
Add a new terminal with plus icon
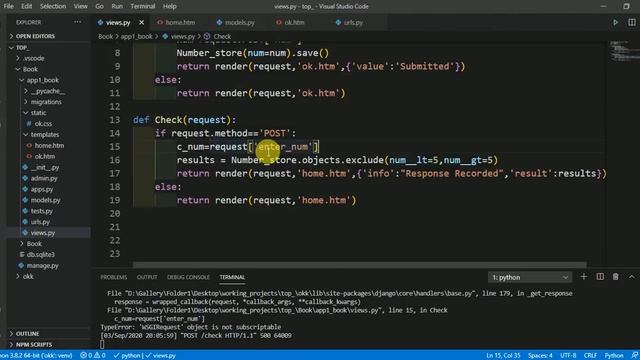pyautogui.click(x=584, y=277)
